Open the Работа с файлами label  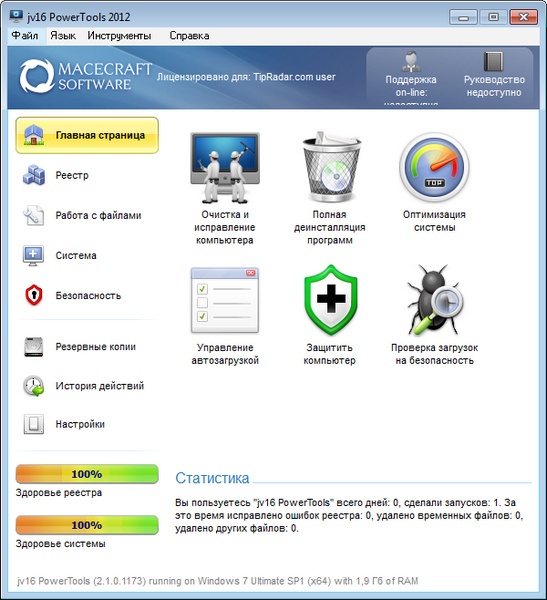(x=98, y=215)
